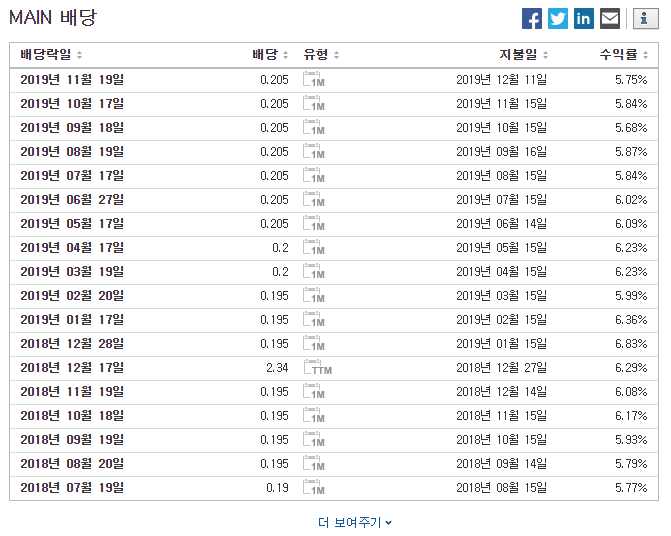Viewport: 671px width, 536px height.
Task: Click yield value 5.77%
Action: tap(631, 487)
